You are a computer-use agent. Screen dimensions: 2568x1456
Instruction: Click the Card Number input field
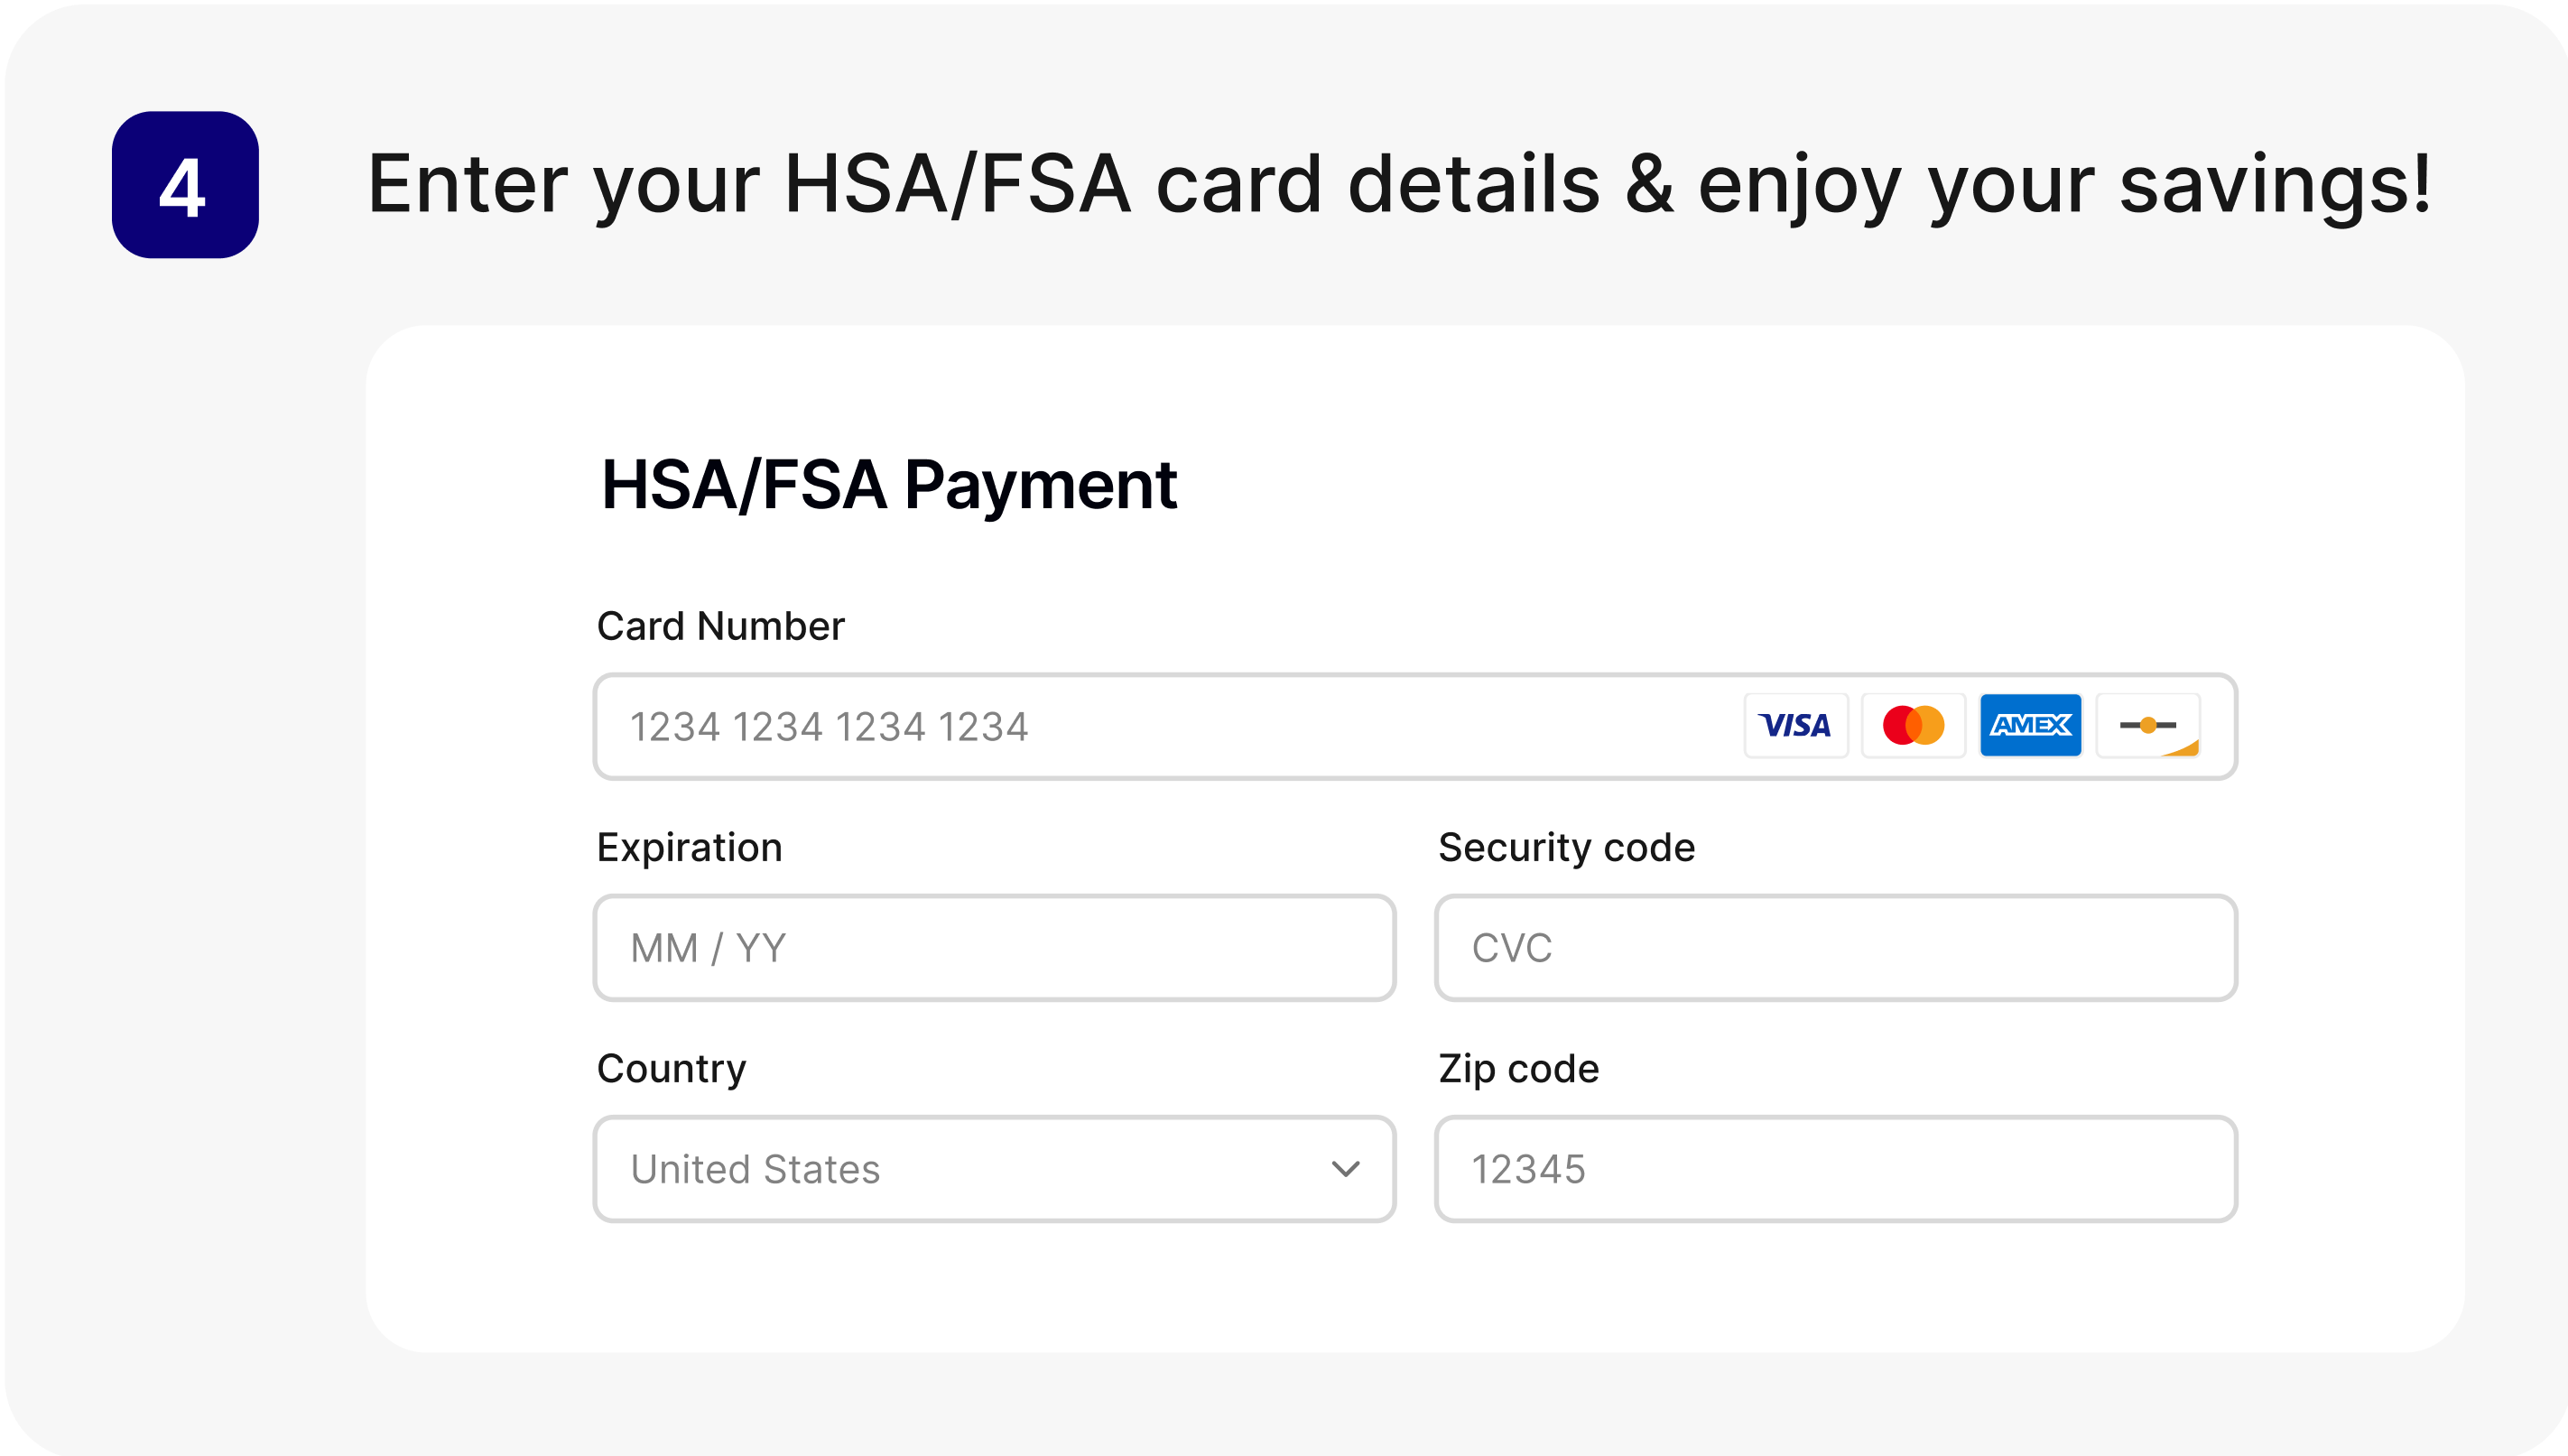1150,727
